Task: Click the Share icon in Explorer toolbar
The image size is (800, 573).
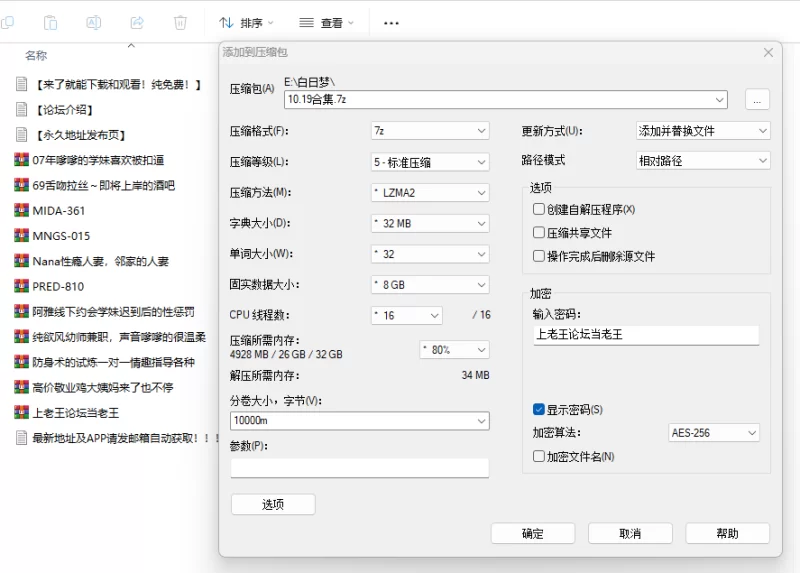Action: (137, 22)
